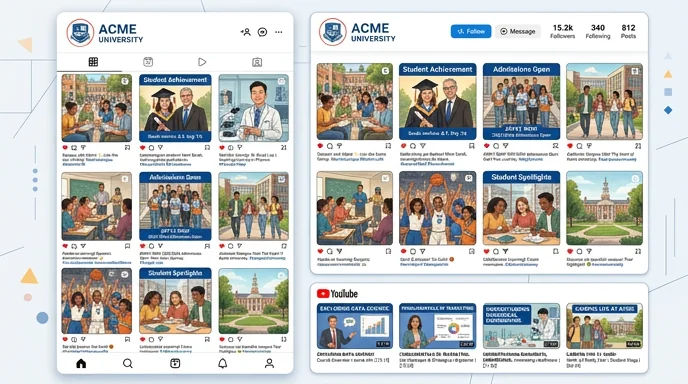Play the Data Science YouTube video thumbnail
The width and height of the screenshot is (688, 384).
[x=355, y=326]
